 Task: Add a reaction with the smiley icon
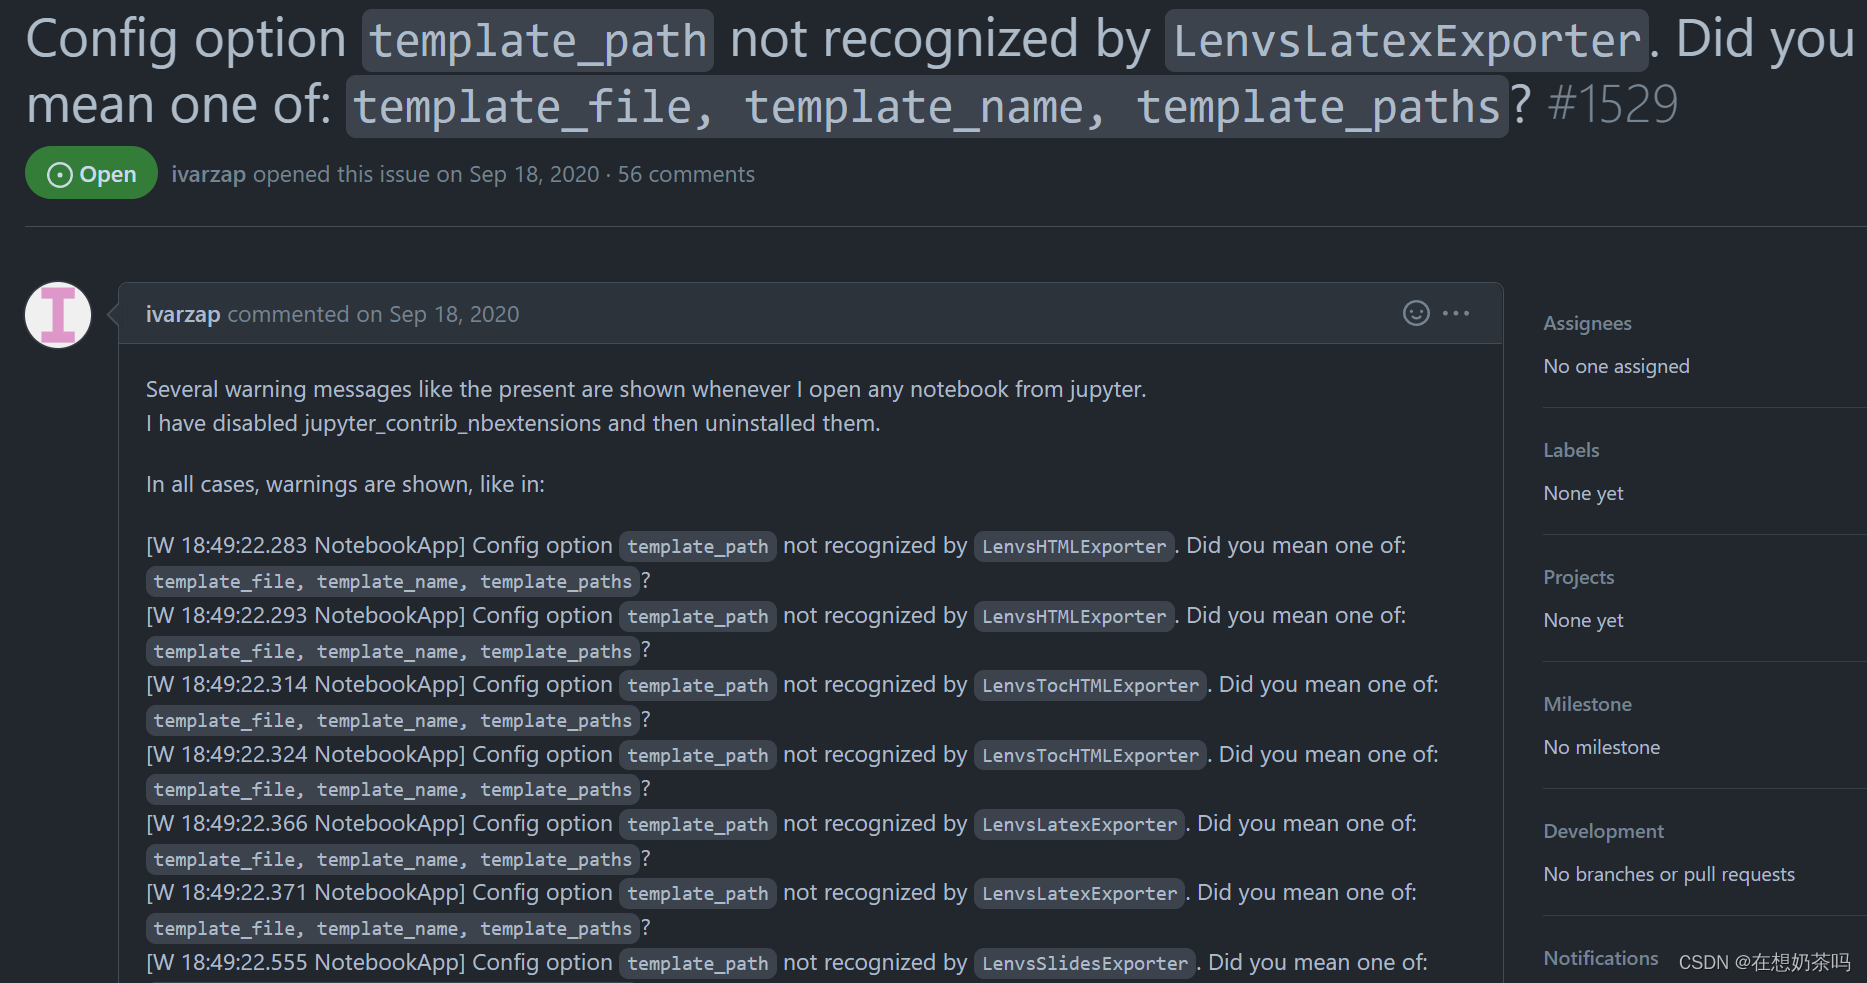pyautogui.click(x=1416, y=313)
